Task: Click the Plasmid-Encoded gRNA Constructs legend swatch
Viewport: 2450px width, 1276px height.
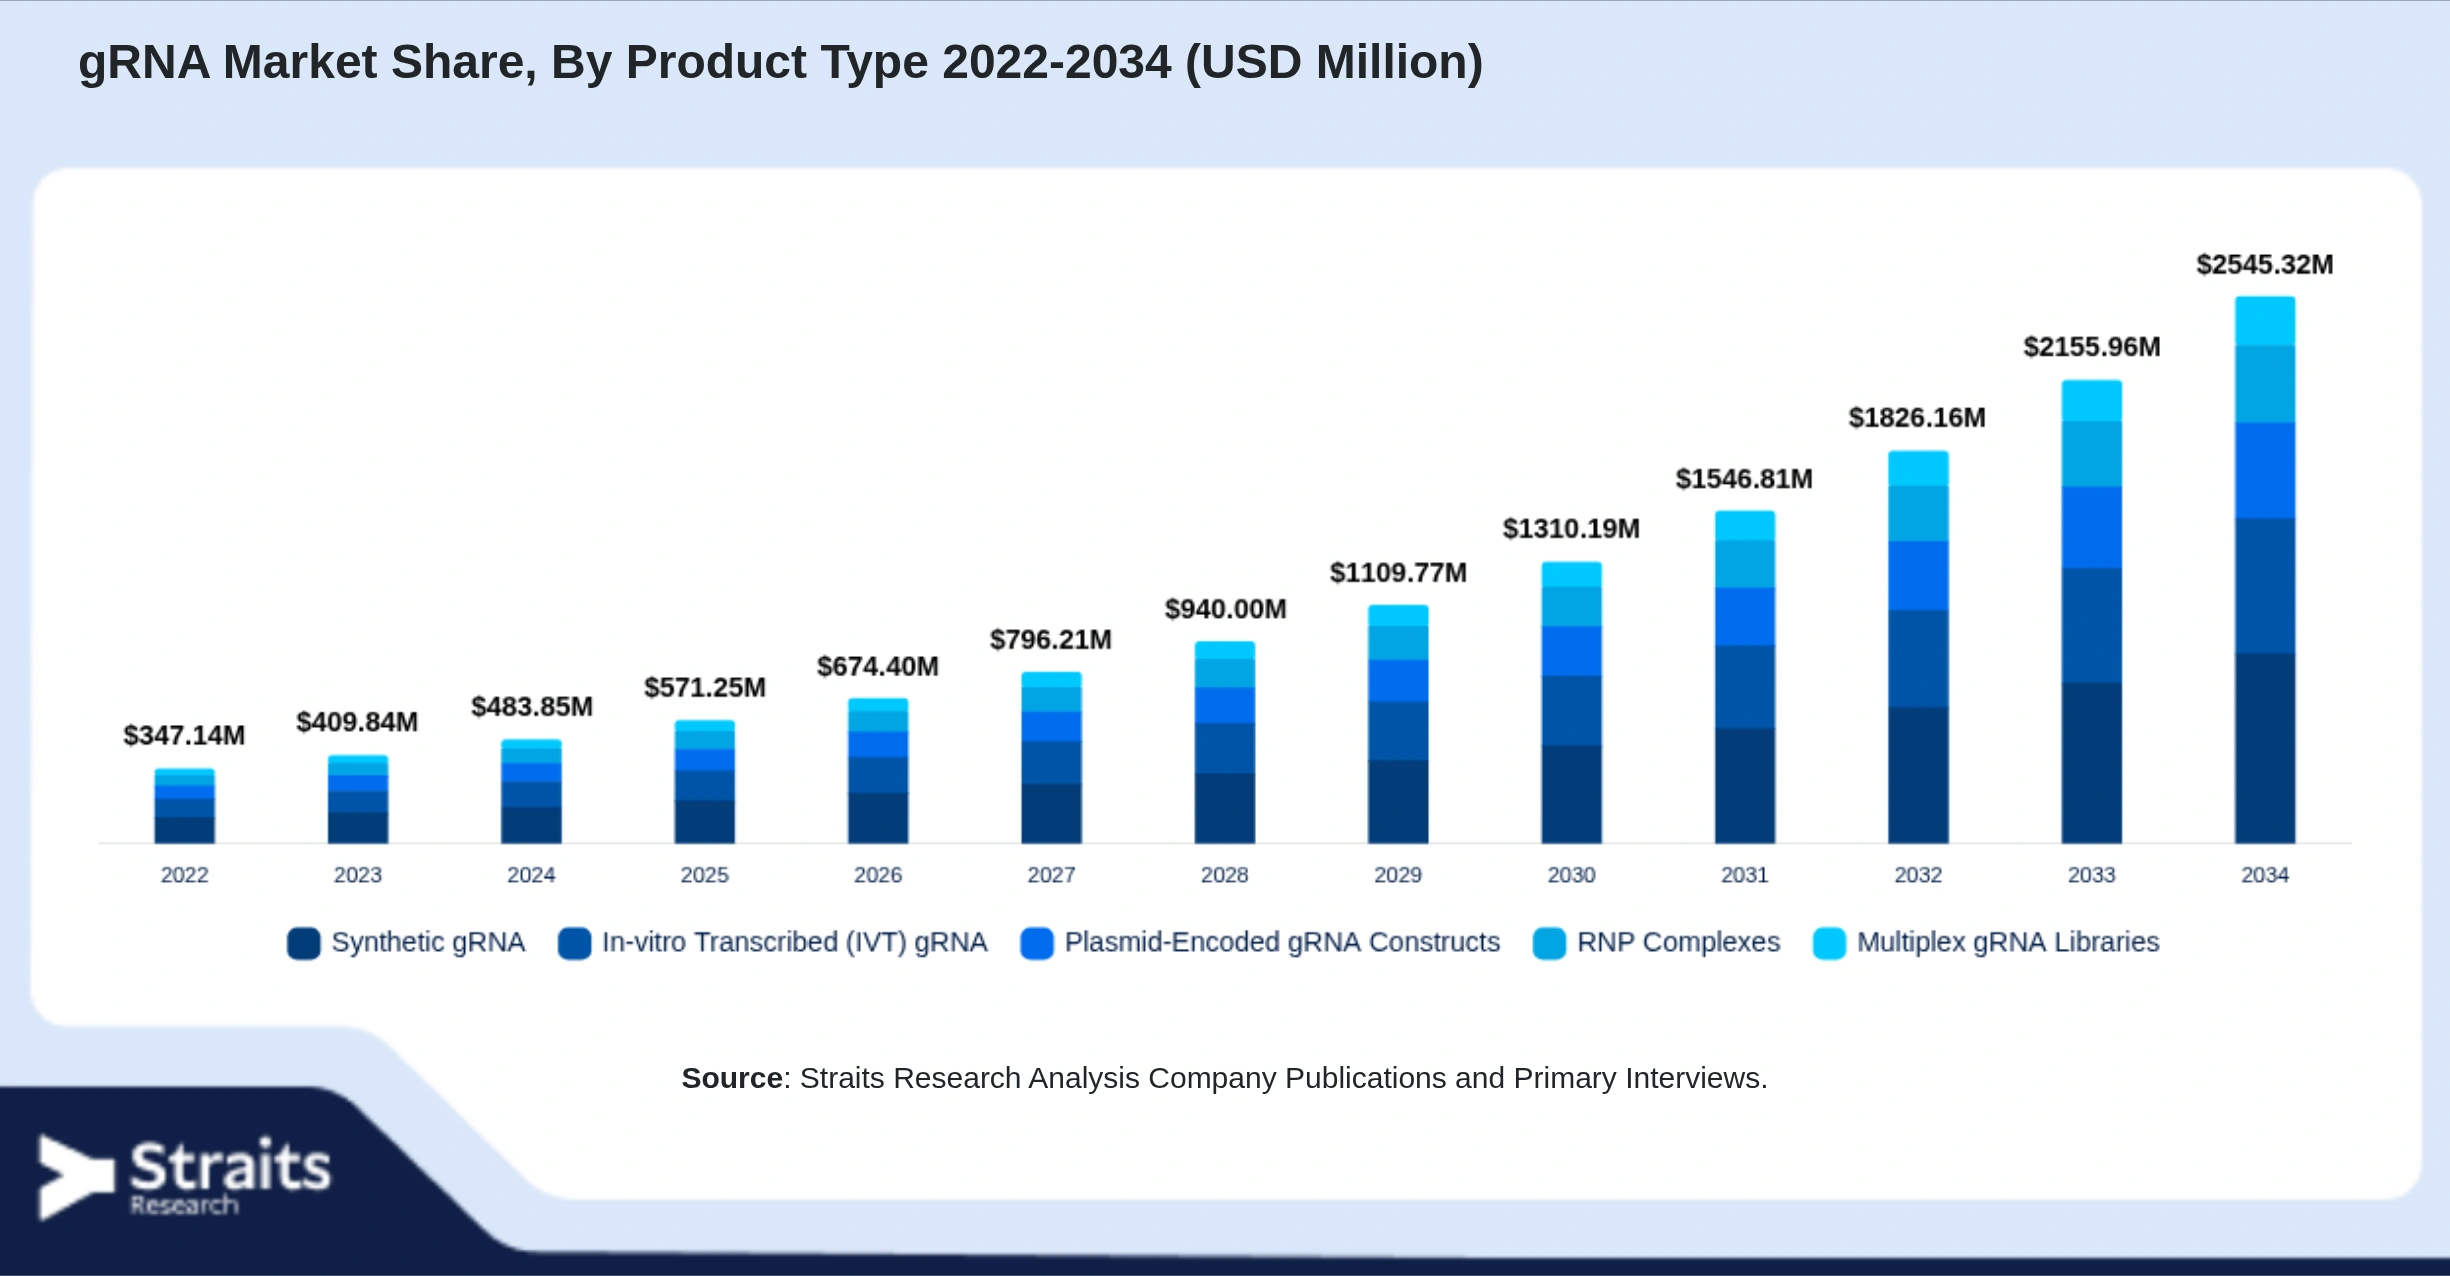Action: point(1037,943)
